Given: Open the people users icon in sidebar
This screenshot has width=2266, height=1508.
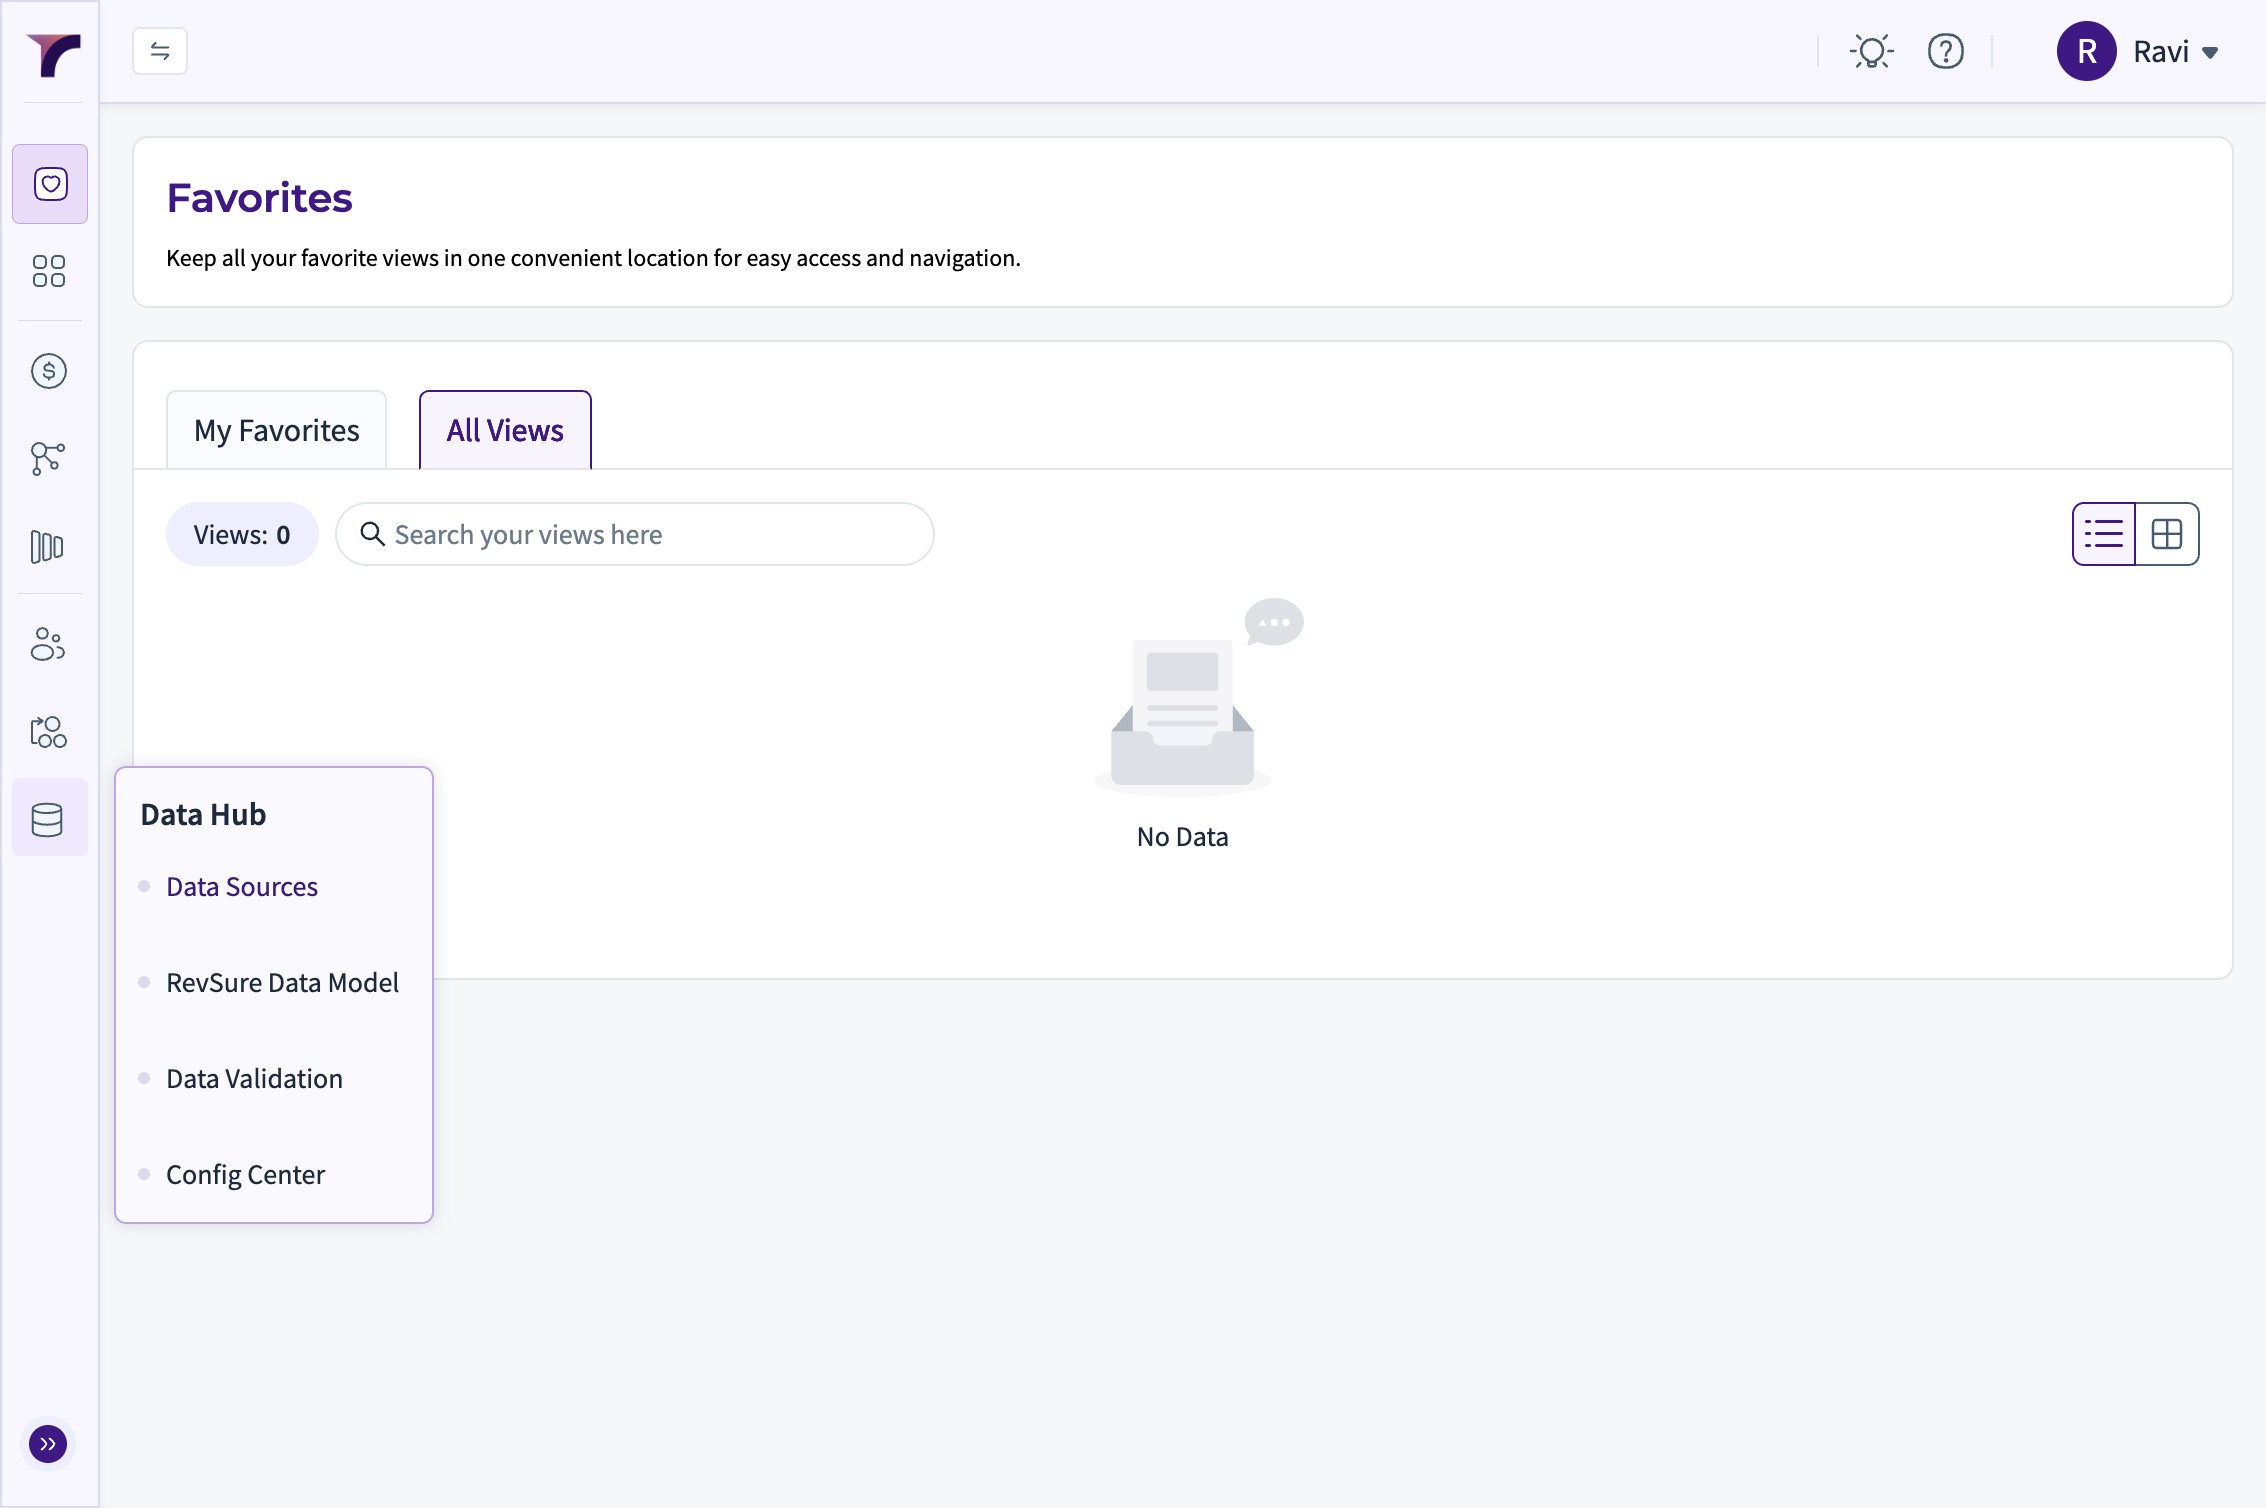Looking at the screenshot, I should [x=48, y=644].
